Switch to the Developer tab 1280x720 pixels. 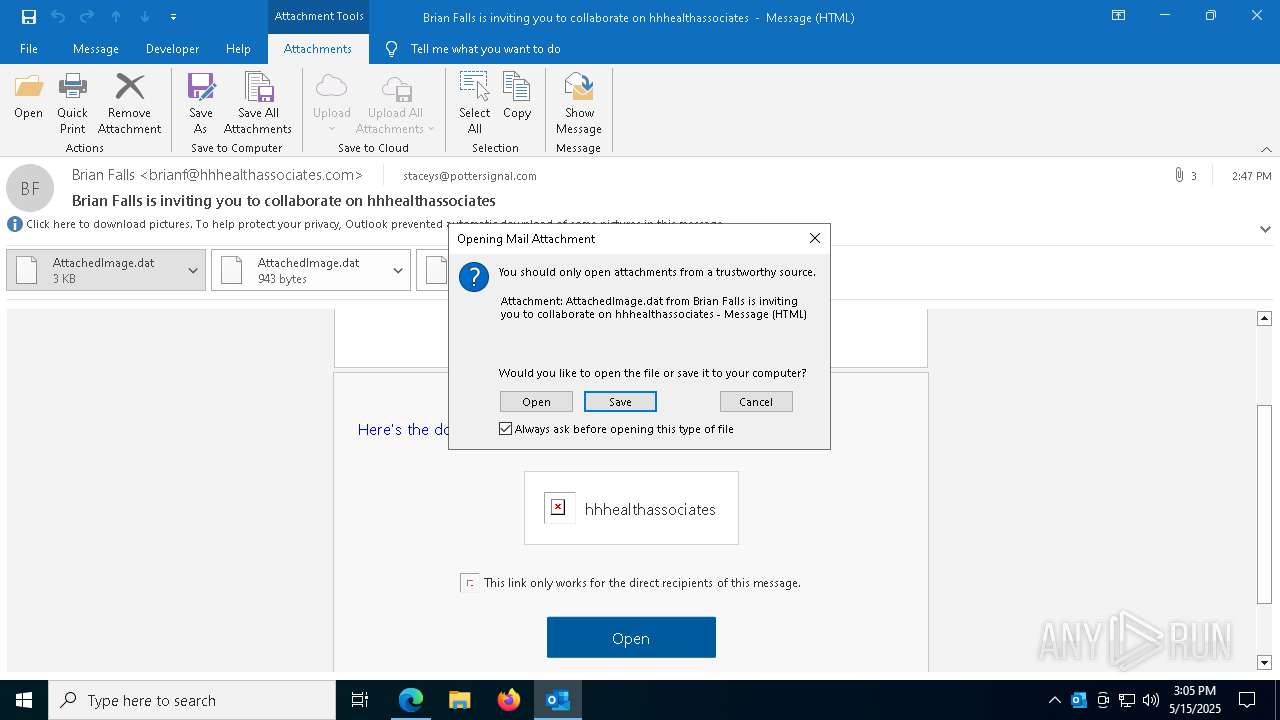click(172, 48)
